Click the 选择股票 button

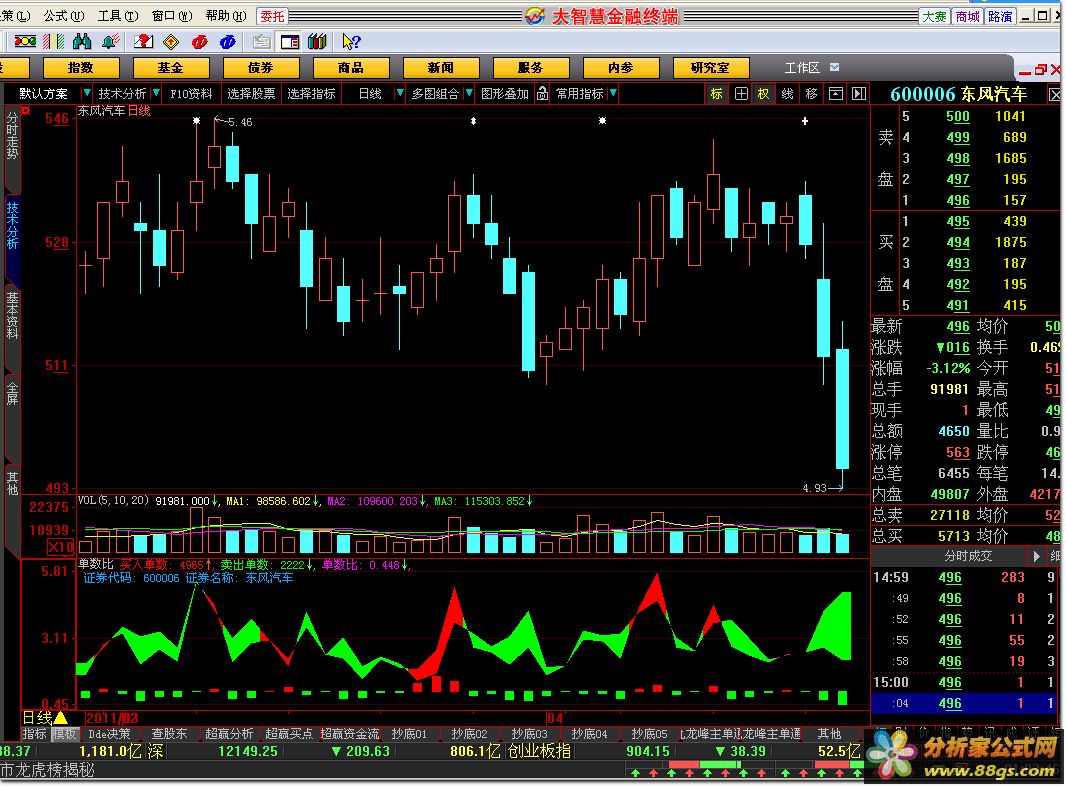tap(251, 94)
